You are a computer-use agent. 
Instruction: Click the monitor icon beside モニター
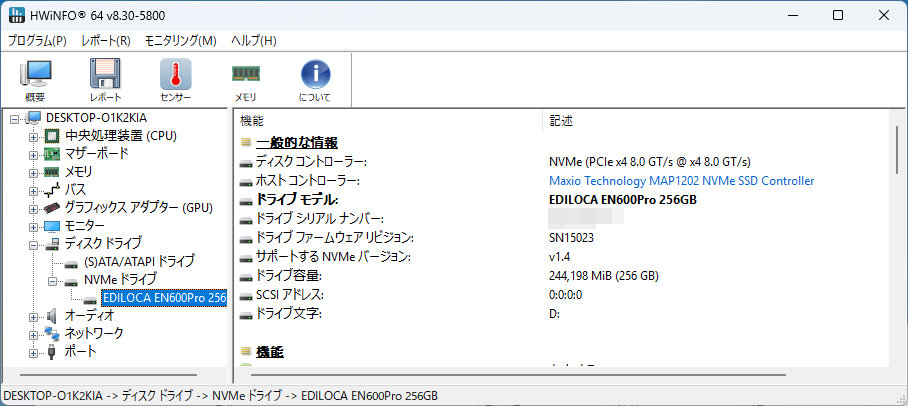pos(52,226)
